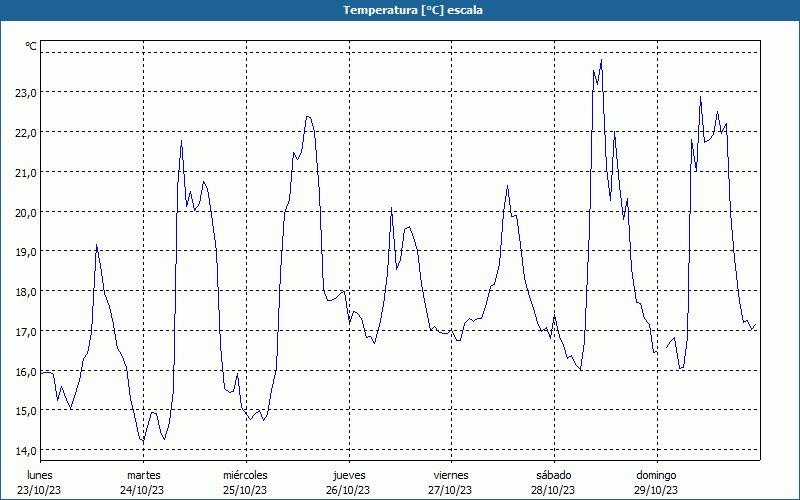Viewport: 800px width, 500px height.
Task: Click the 'Temperatura [°C] escala' title
Action: 413,10
